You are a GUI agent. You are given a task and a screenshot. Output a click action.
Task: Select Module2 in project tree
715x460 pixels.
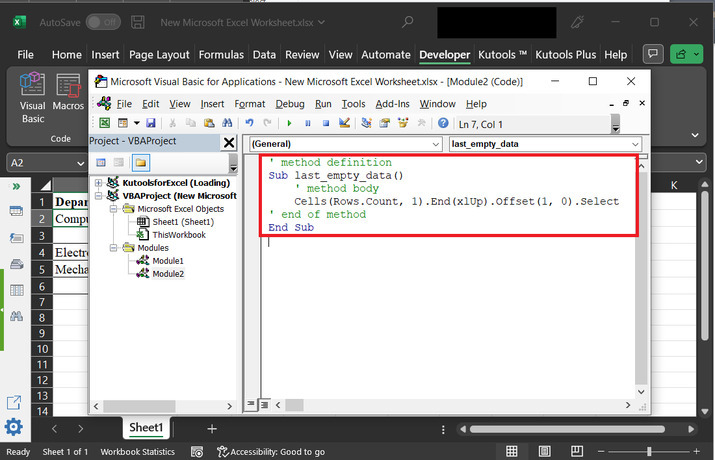point(168,274)
